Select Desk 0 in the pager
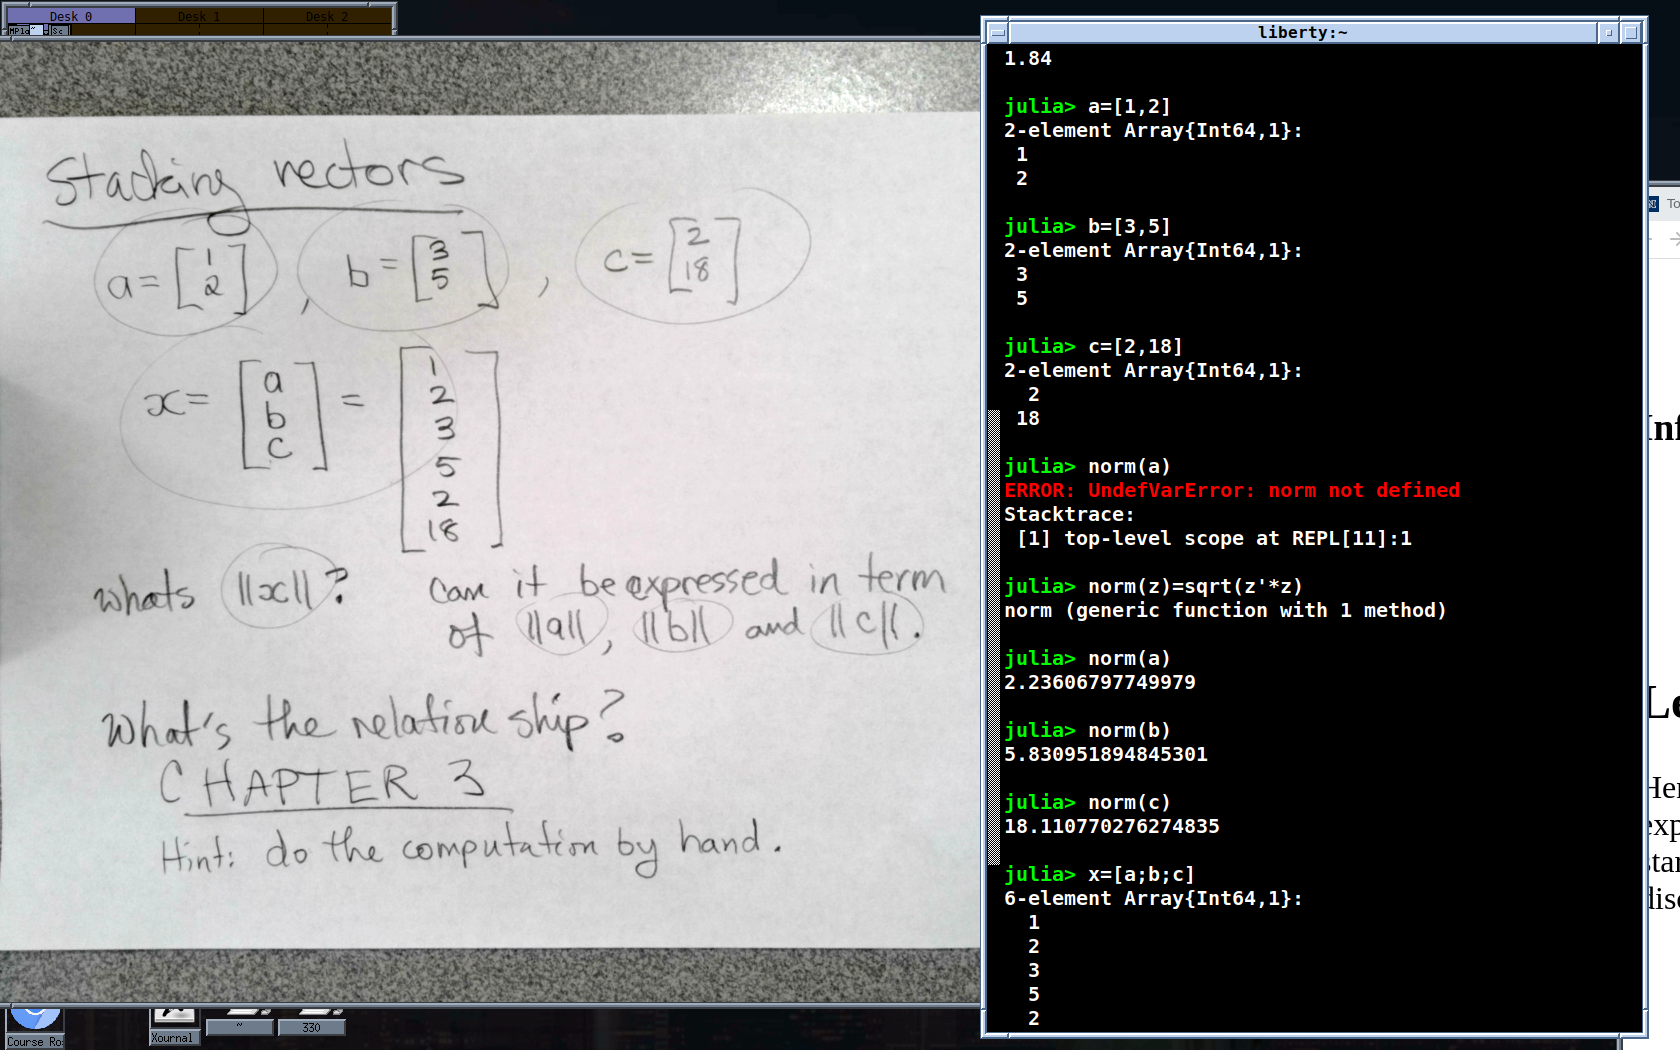This screenshot has width=1680, height=1050. (x=70, y=16)
